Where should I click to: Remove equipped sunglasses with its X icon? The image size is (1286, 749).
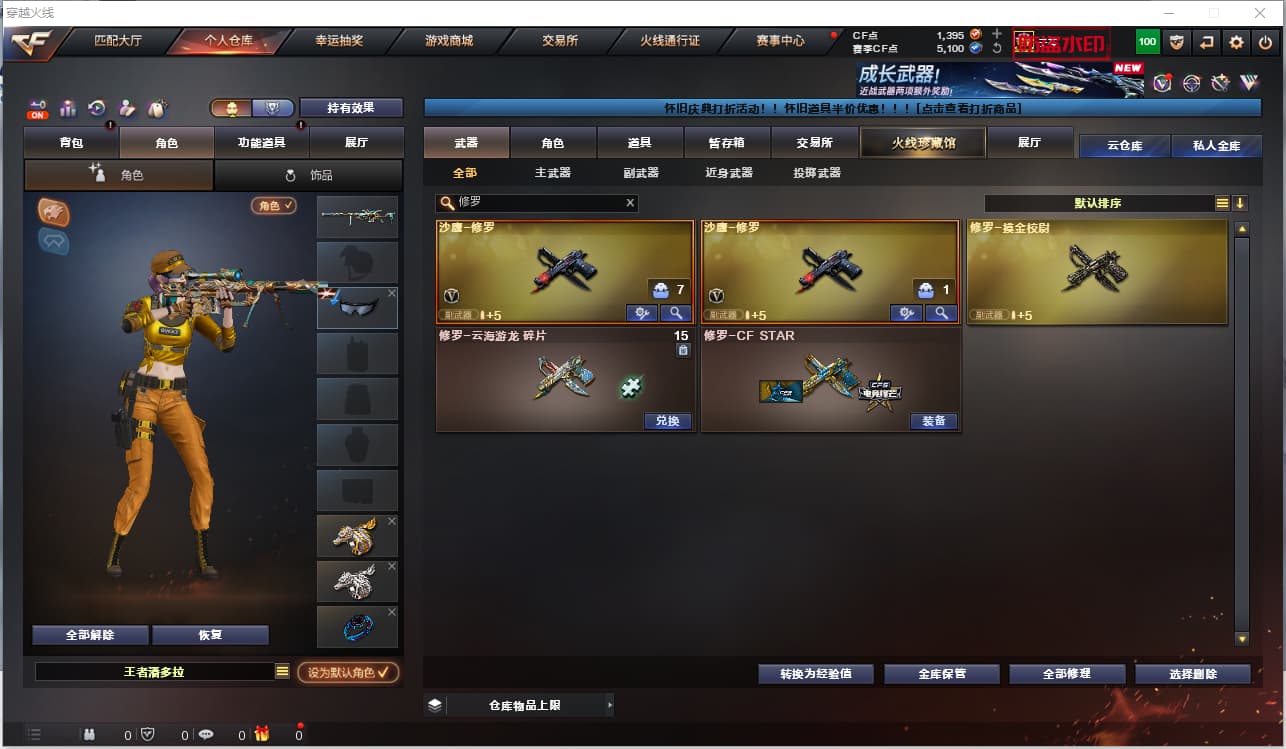pos(392,294)
